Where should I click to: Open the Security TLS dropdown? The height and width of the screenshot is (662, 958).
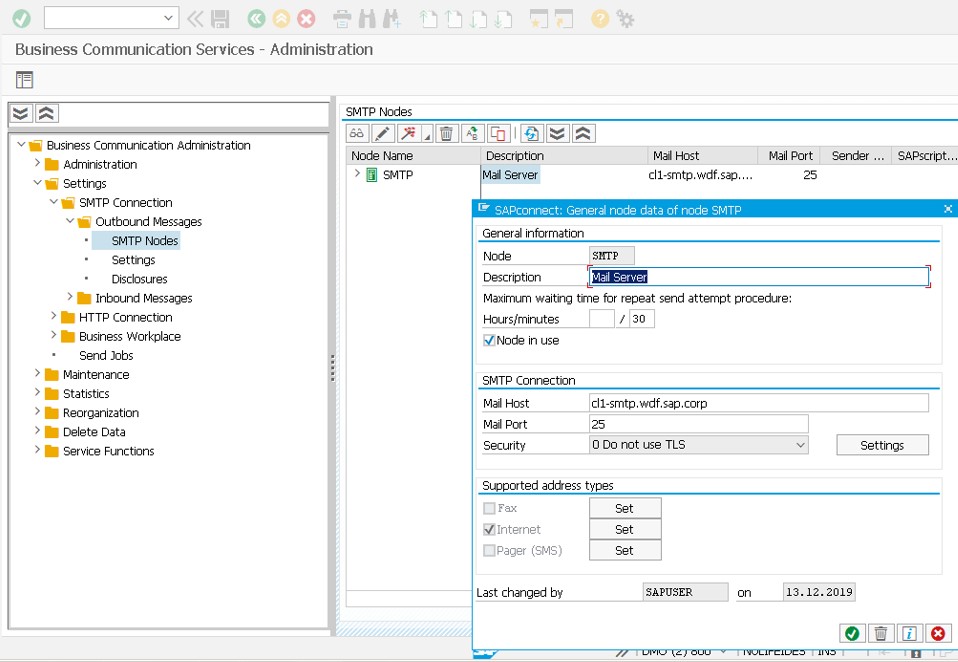pyautogui.click(x=800, y=445)
